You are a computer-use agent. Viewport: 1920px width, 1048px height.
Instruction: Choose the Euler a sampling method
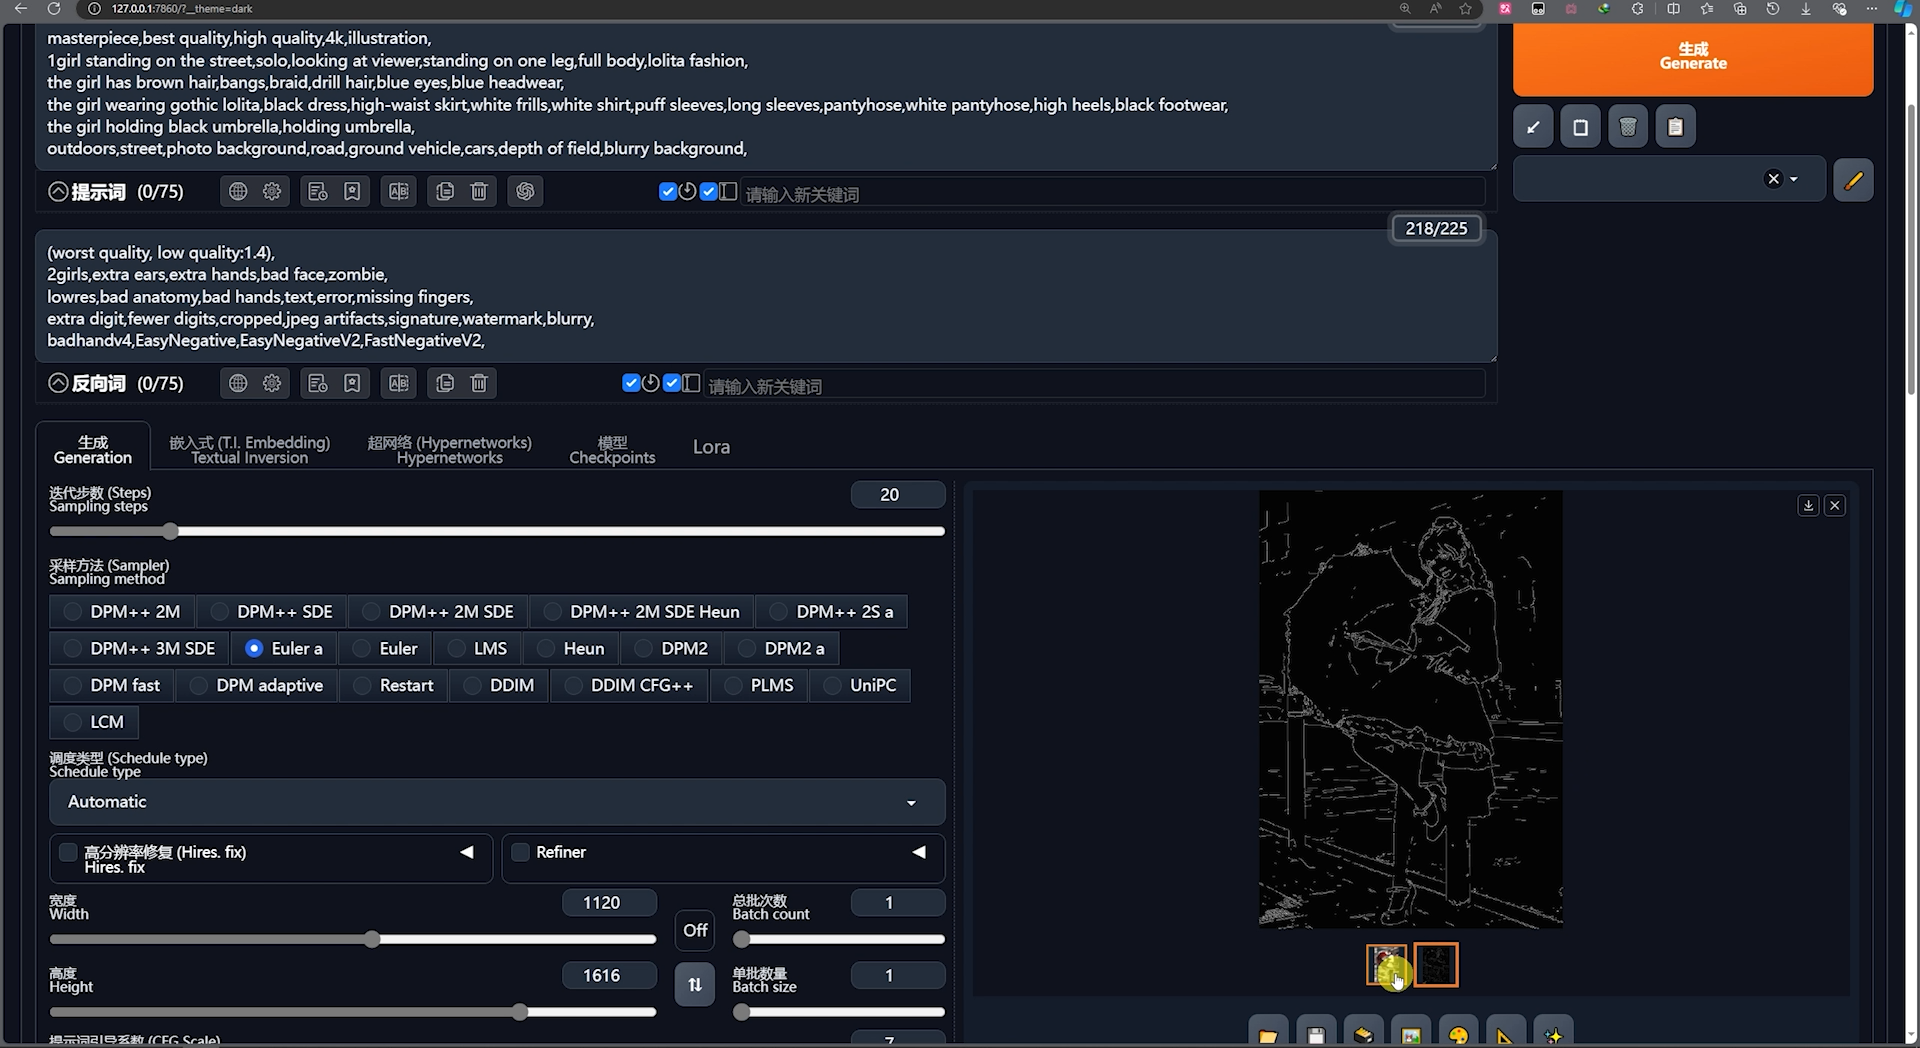pos(284,649)
